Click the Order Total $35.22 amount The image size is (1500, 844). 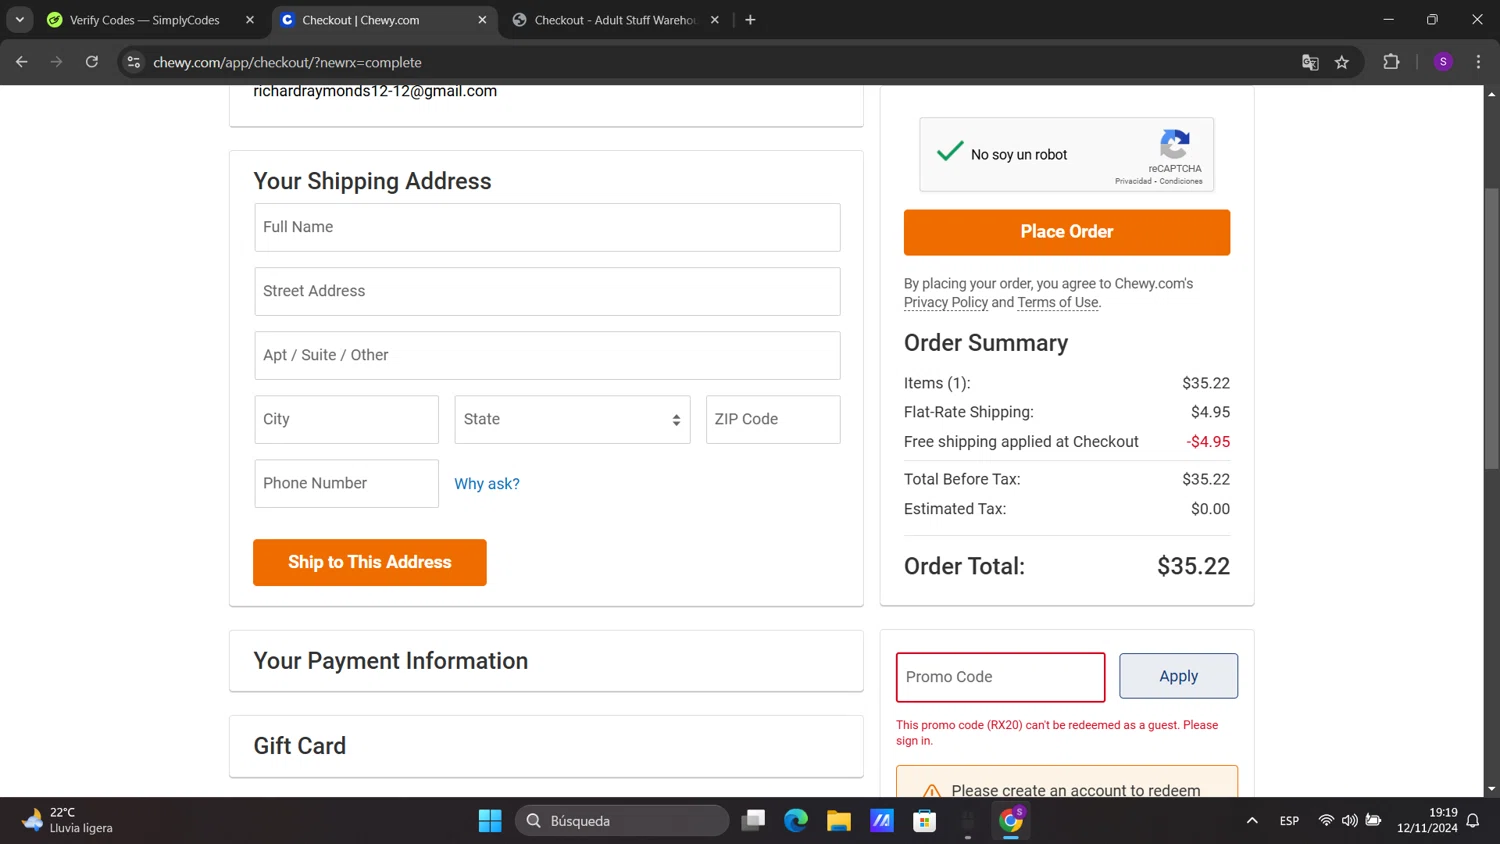[1193, 566]
